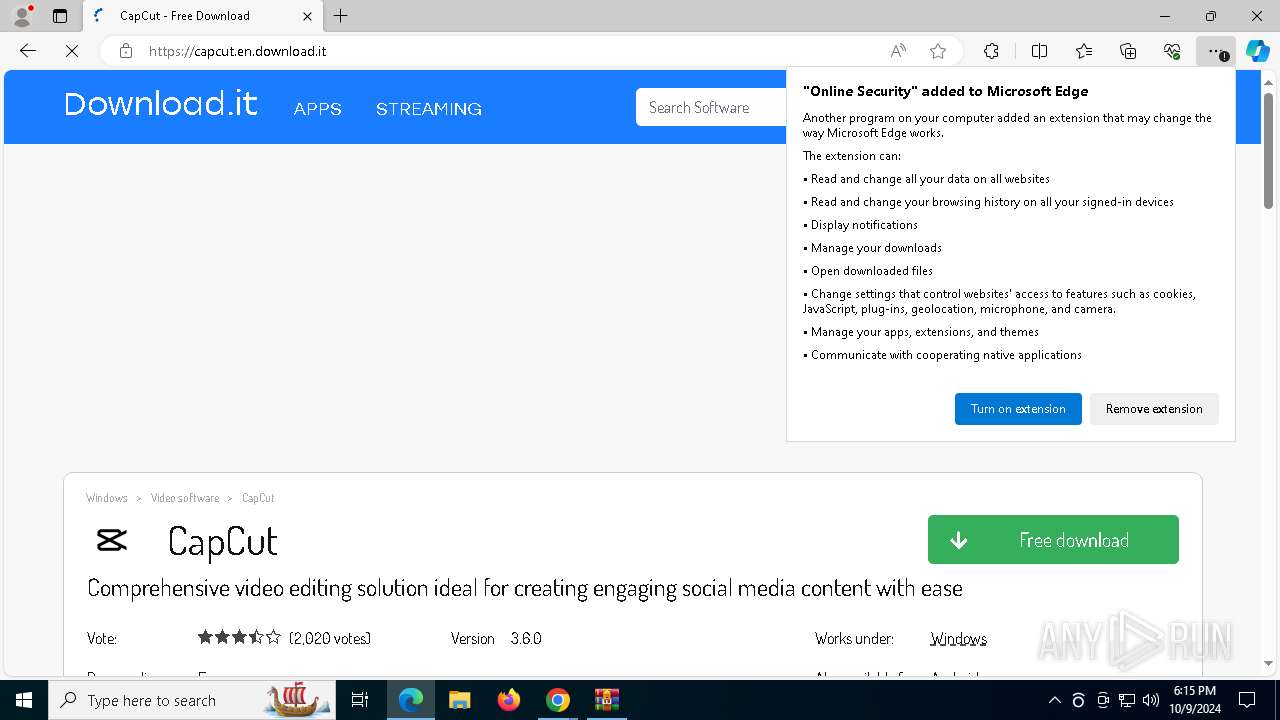The height and width of the screenshot is (720, 1280).
Task: Launch Chrome from taskbar
Action: coord(558,700)
